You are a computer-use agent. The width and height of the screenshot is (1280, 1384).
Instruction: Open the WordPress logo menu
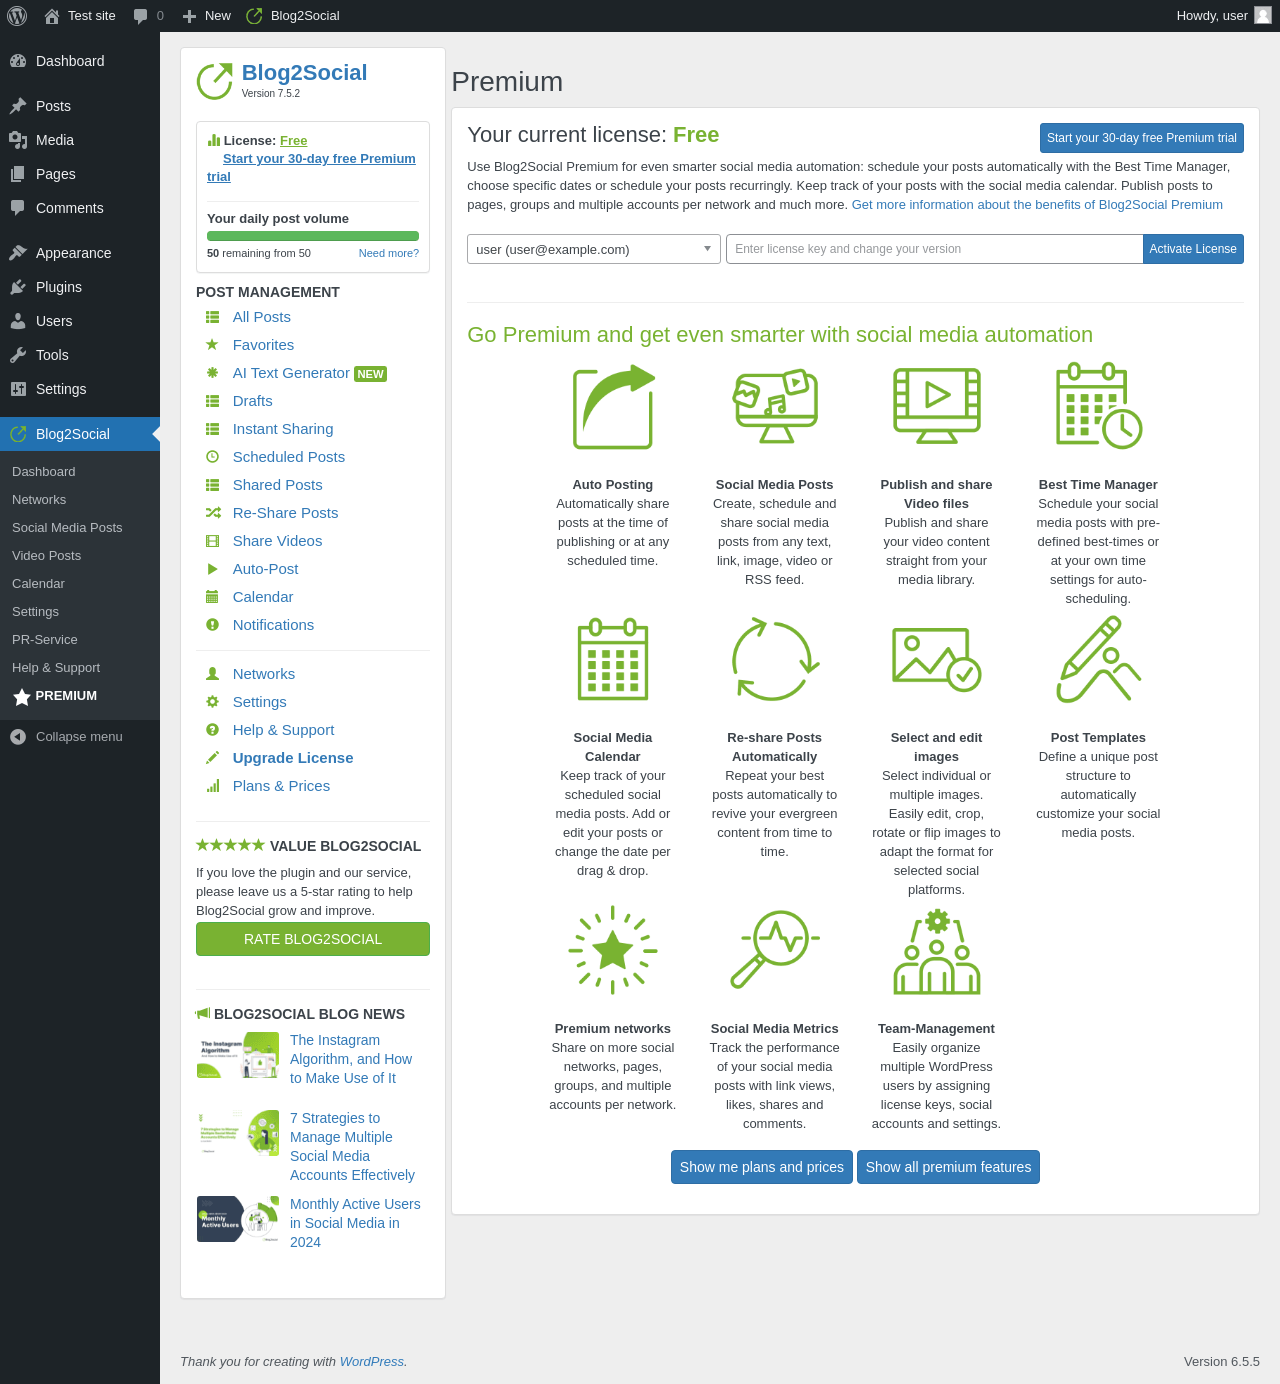(x=17, y=16)
